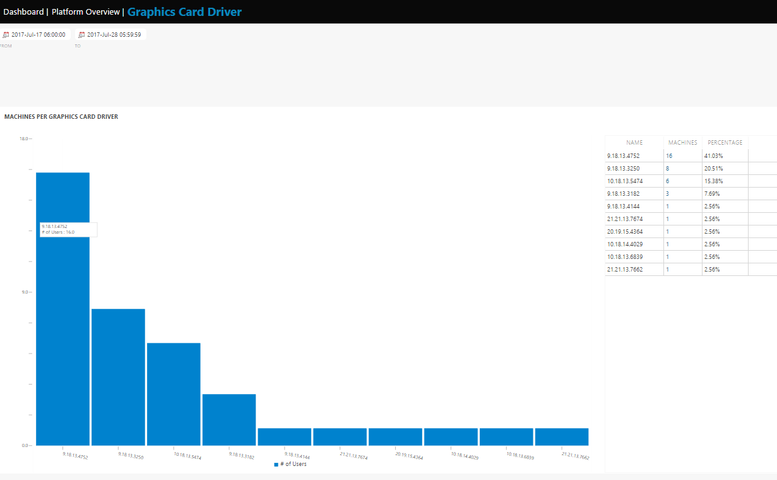Viewport: 777px width, 480px height.
Task: Open the TO date calendar icon
Action: tap(82, 35)
